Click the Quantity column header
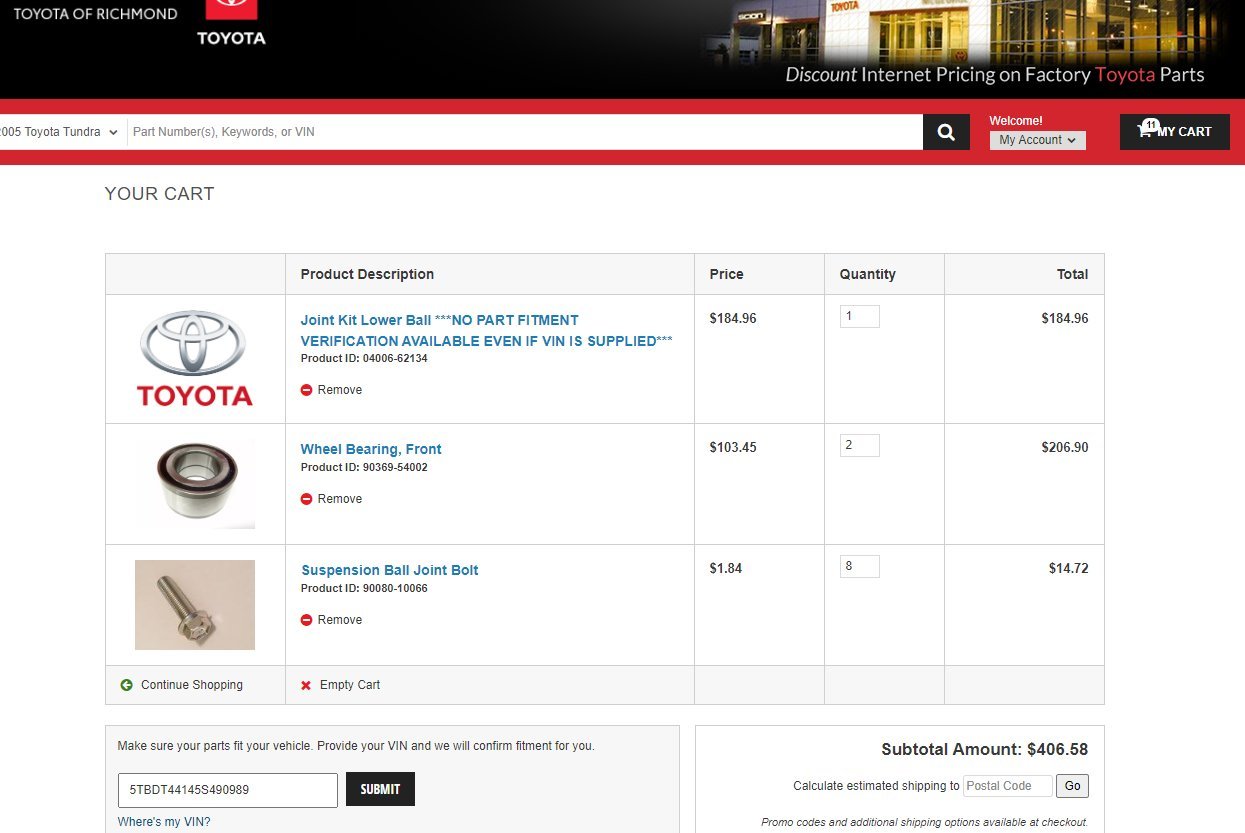The image size is (1245, 833). point(867,274)
